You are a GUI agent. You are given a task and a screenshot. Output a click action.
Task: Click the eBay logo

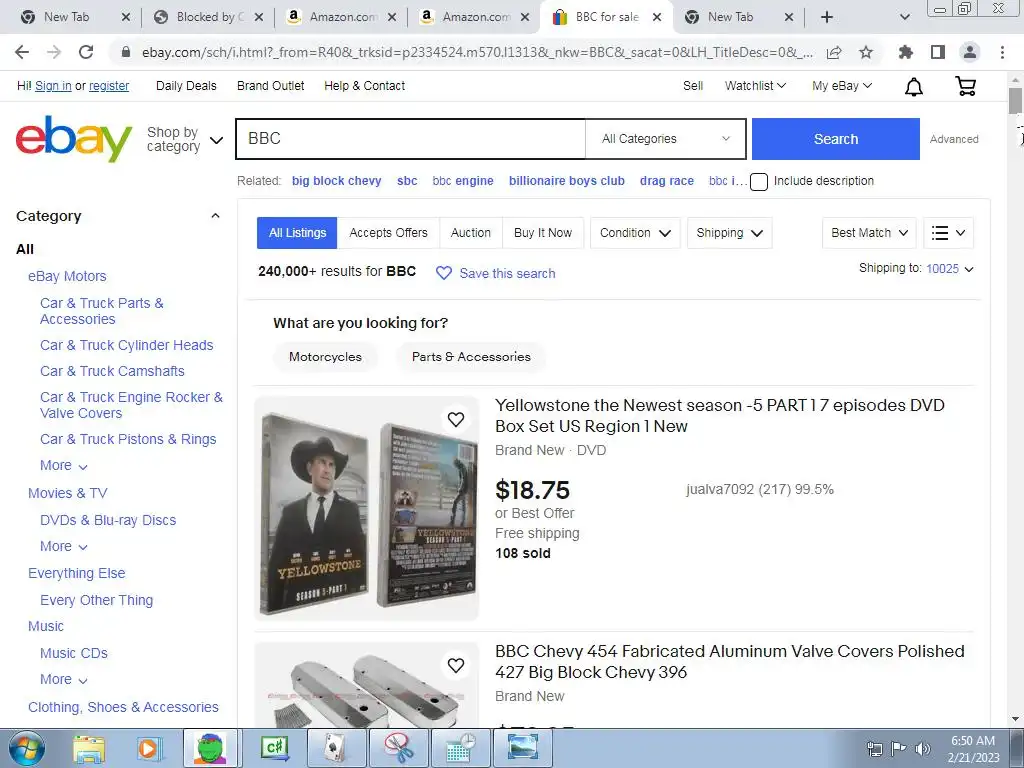click(73, 138)
